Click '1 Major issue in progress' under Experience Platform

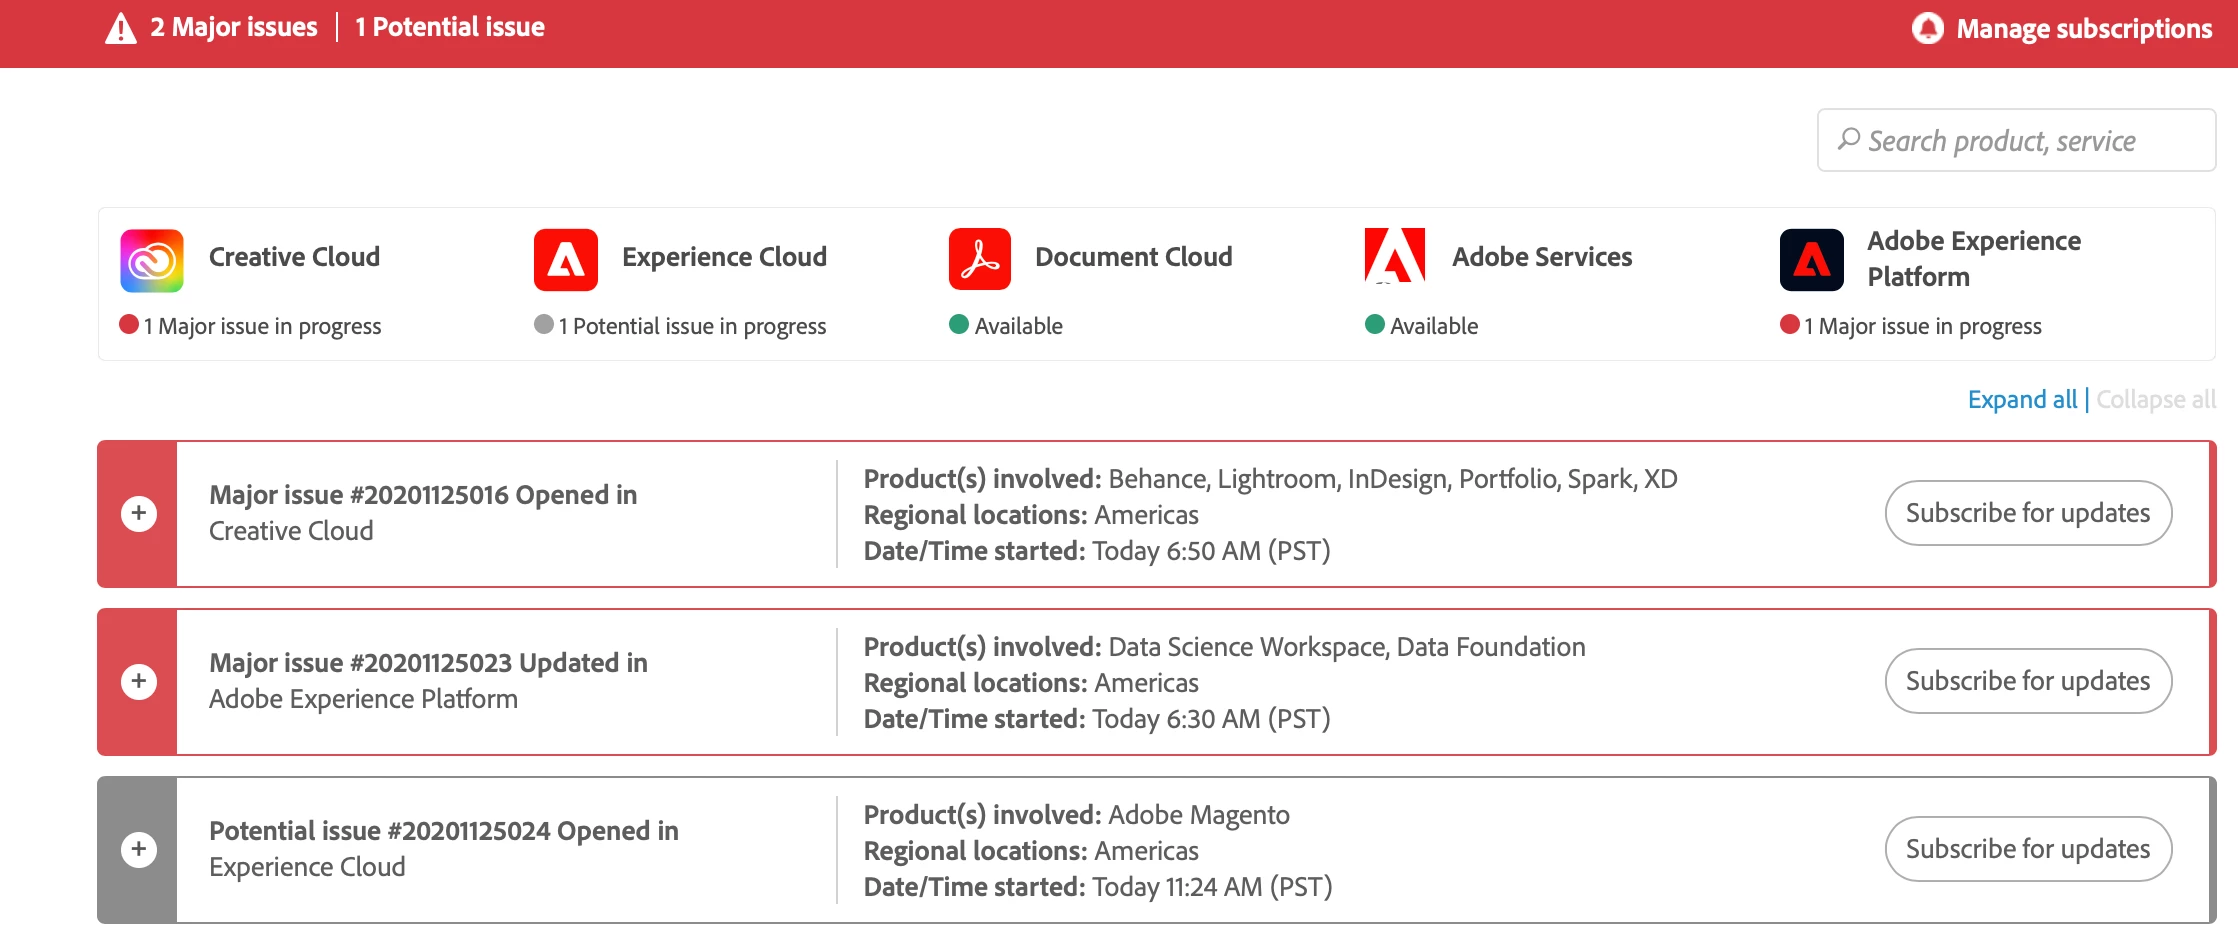tap(1923, 326)
